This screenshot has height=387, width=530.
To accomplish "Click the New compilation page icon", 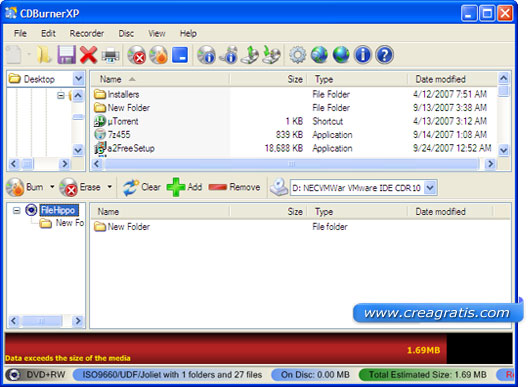I will coord(14,55).
